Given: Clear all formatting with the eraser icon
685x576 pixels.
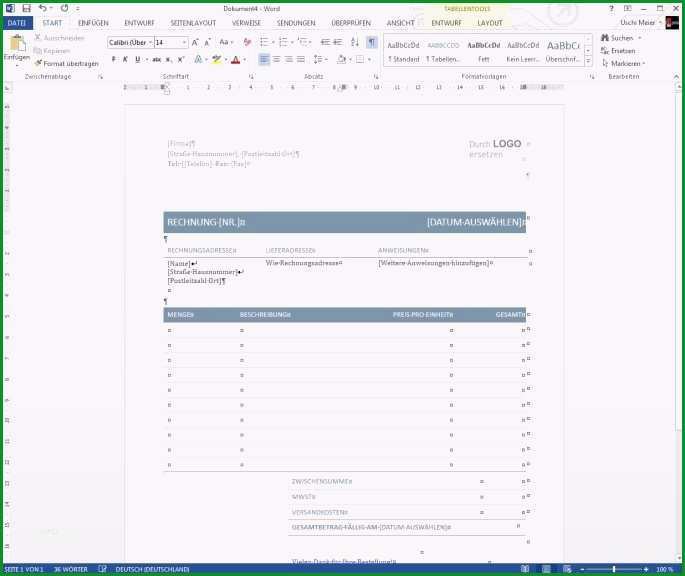Looking at the screenshot, I should 247,42.
